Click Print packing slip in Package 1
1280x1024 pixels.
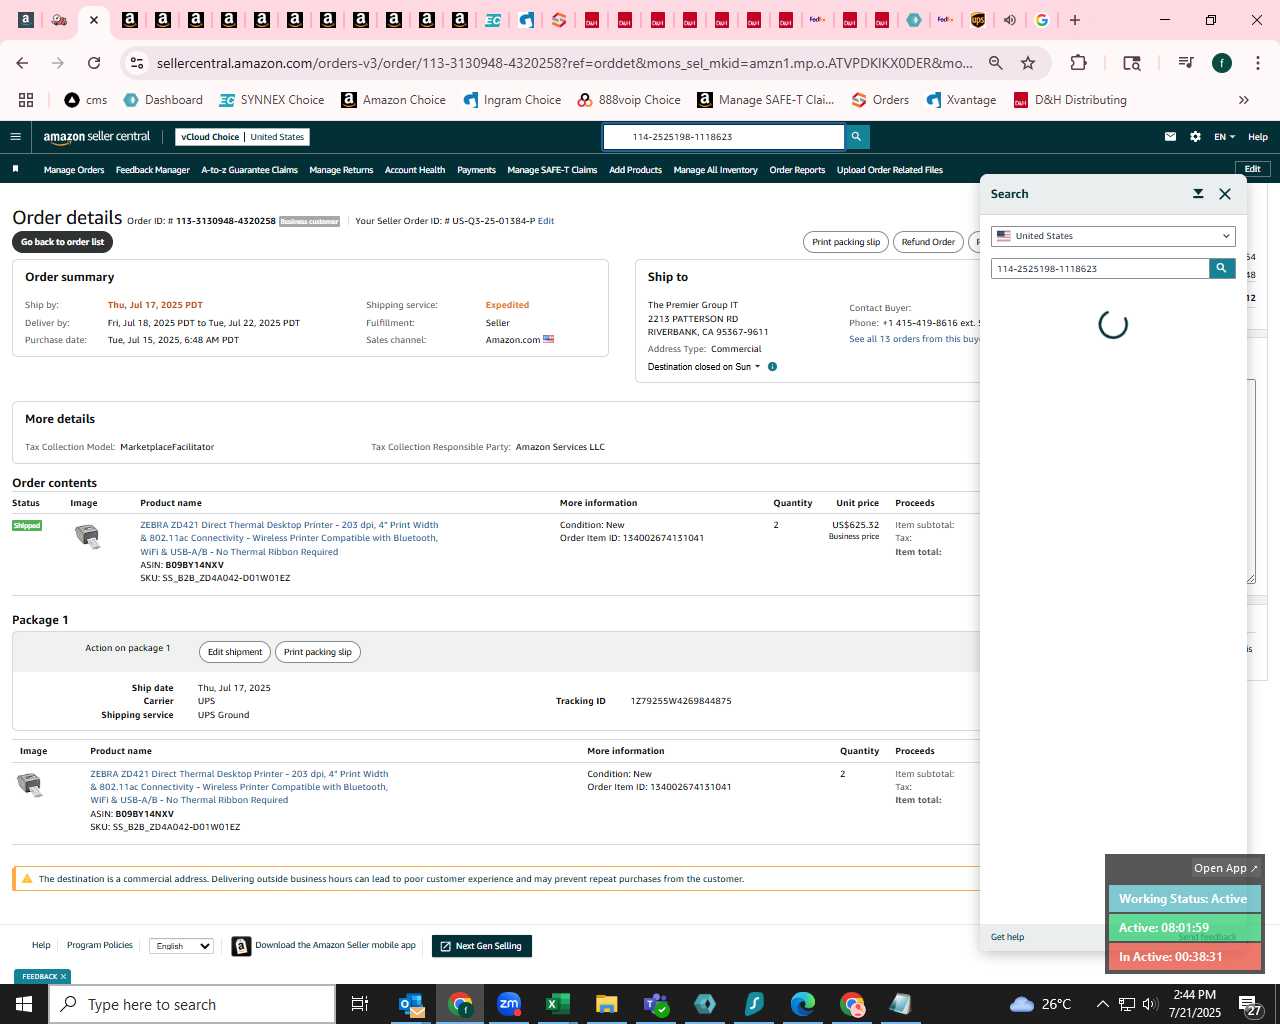(x=318, y=652)
